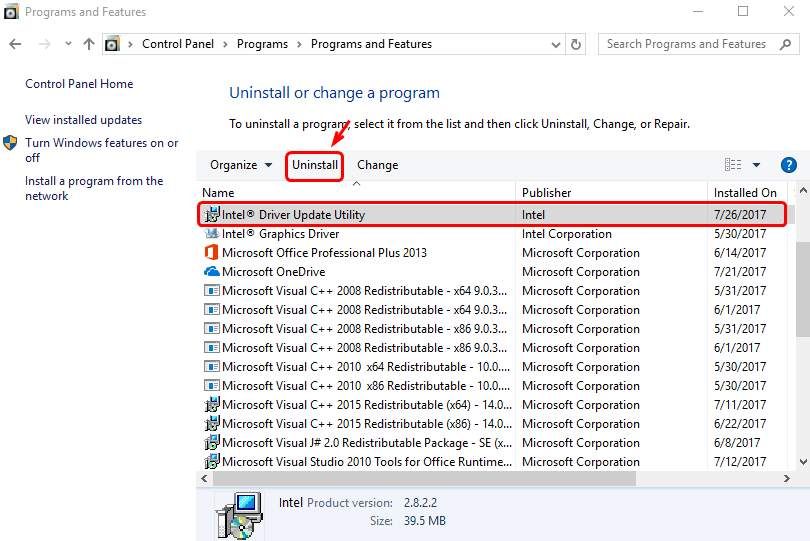
Task: Expand the view options dropdown arrow
Action: pos(757,165)
